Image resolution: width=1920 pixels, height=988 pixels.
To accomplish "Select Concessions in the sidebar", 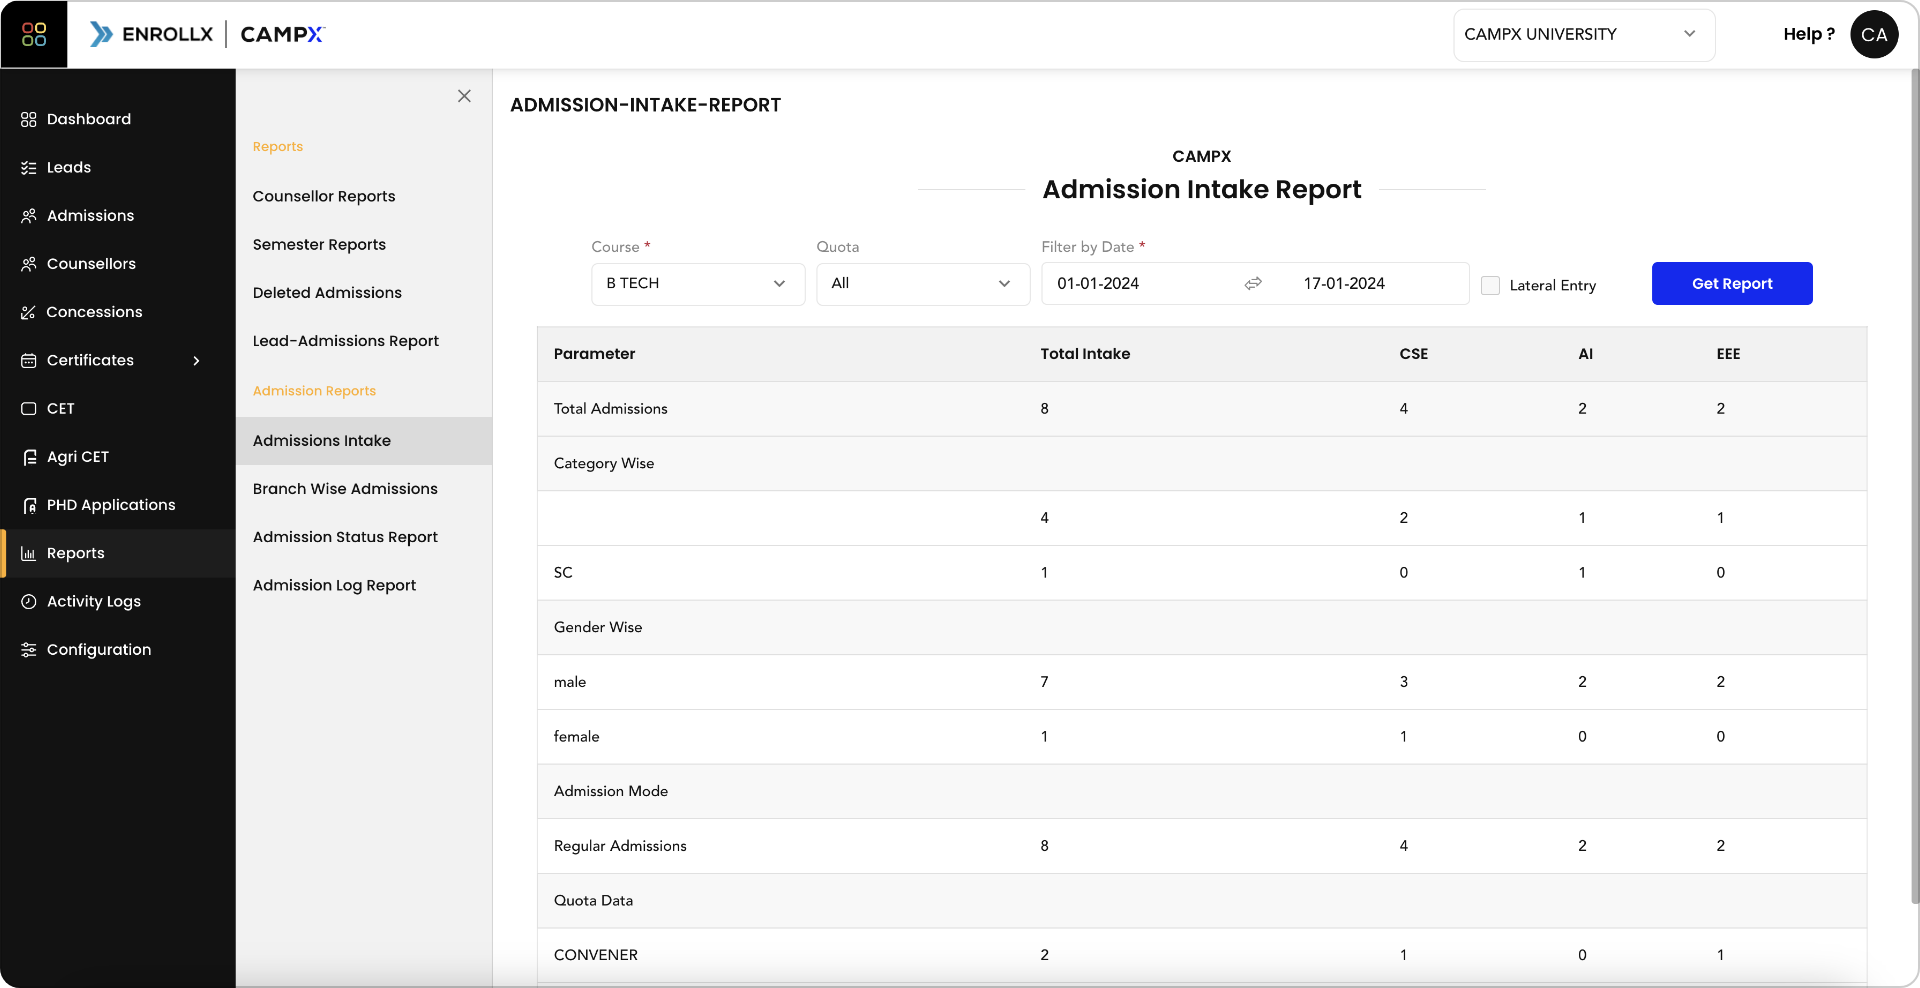I will [118, 311].
